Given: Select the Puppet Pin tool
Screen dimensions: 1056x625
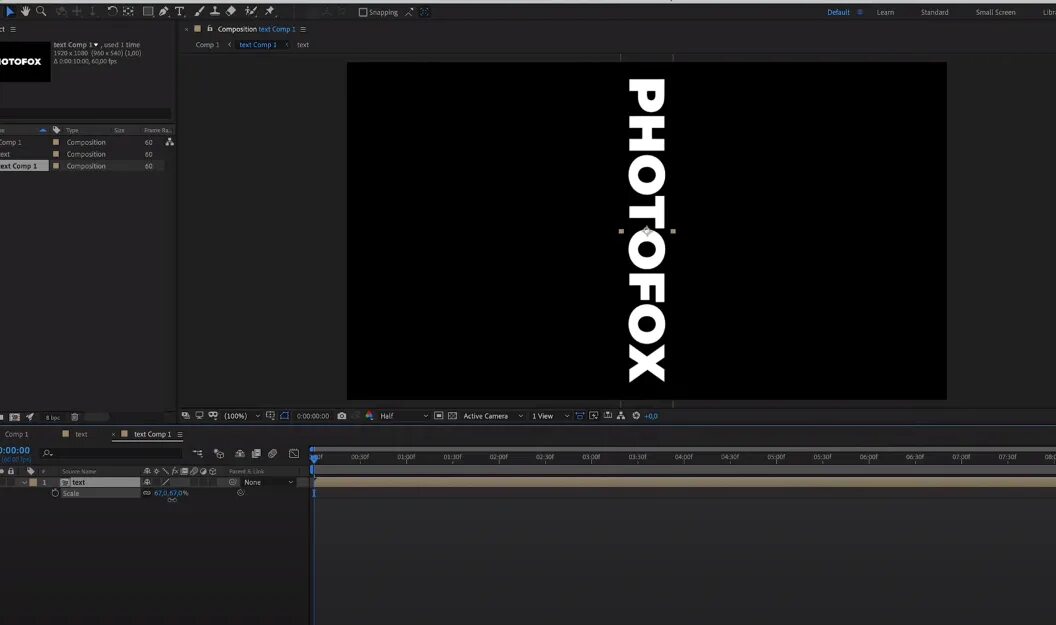Looking at the screenshot, I should (269, 11).
